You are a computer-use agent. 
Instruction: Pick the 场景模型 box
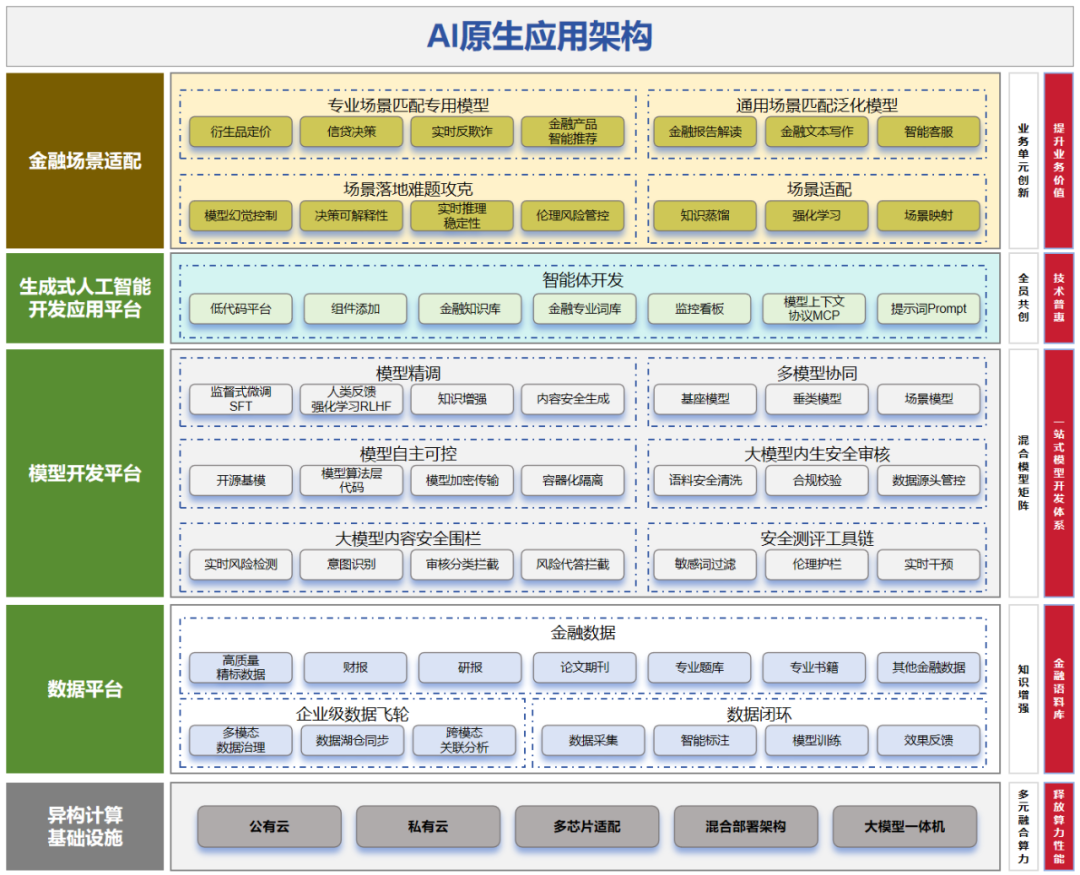(x=928, y=399)
